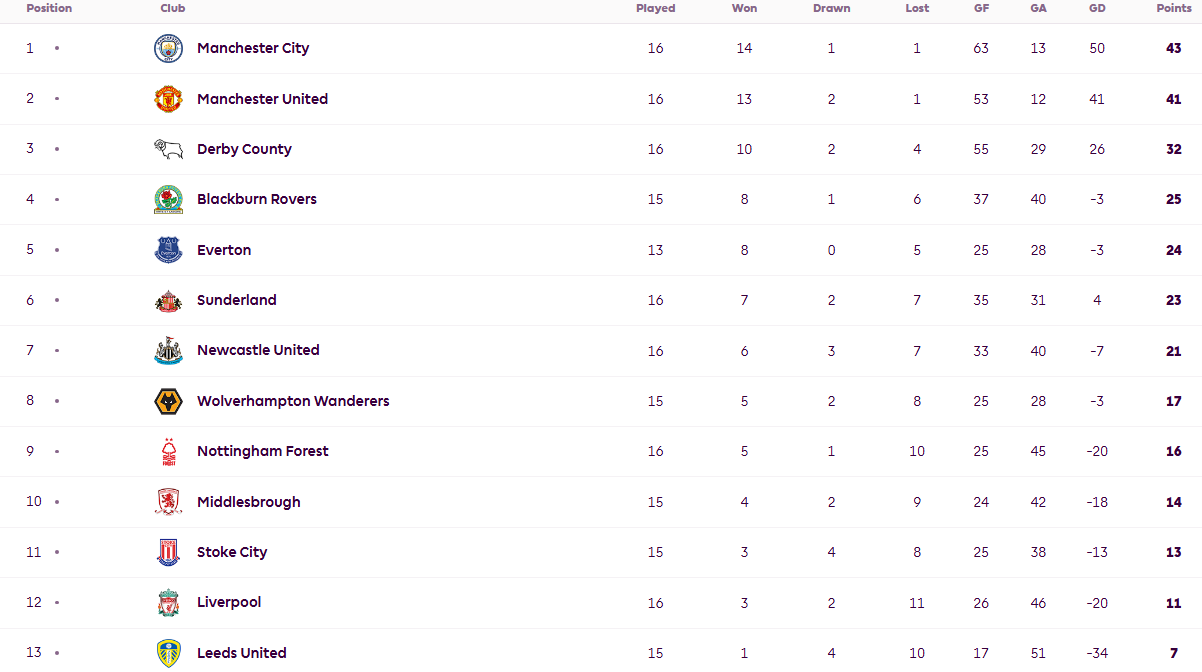Image resolution: width=1202 pixels, height=672 pixels.
Task: Click the Blackburn Rovers club crest
Action: point(168,200)
